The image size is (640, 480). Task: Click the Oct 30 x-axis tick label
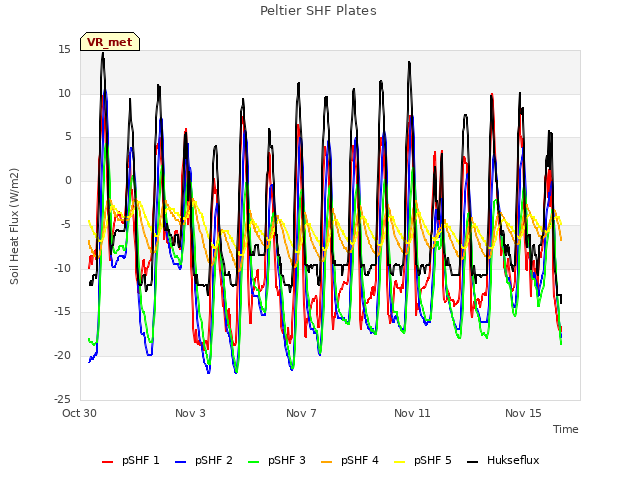(x=79, y=413)
